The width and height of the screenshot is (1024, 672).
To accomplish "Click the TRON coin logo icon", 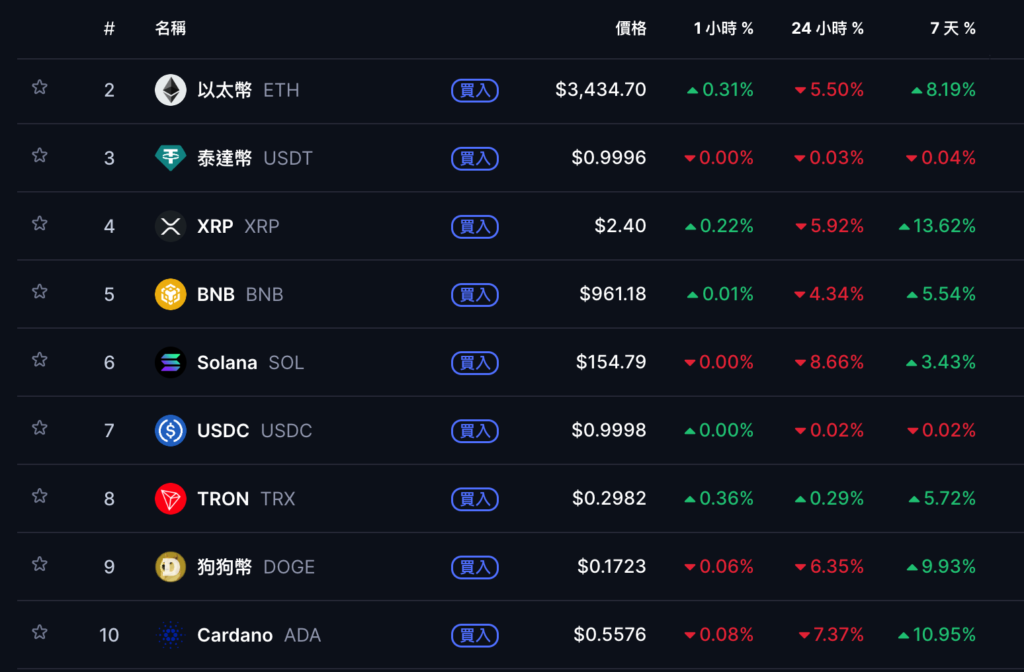I will [170, 498].
